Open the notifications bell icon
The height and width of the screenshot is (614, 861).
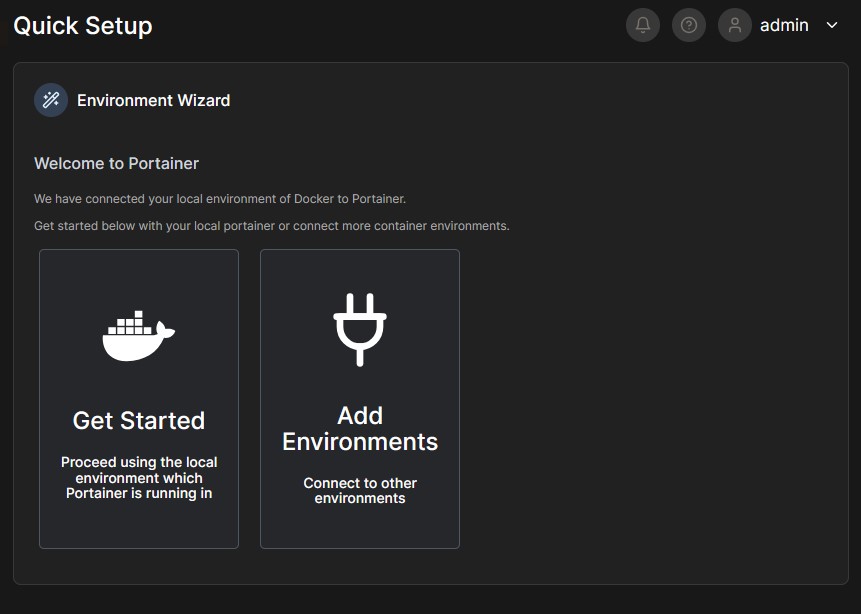click(642, 25)
